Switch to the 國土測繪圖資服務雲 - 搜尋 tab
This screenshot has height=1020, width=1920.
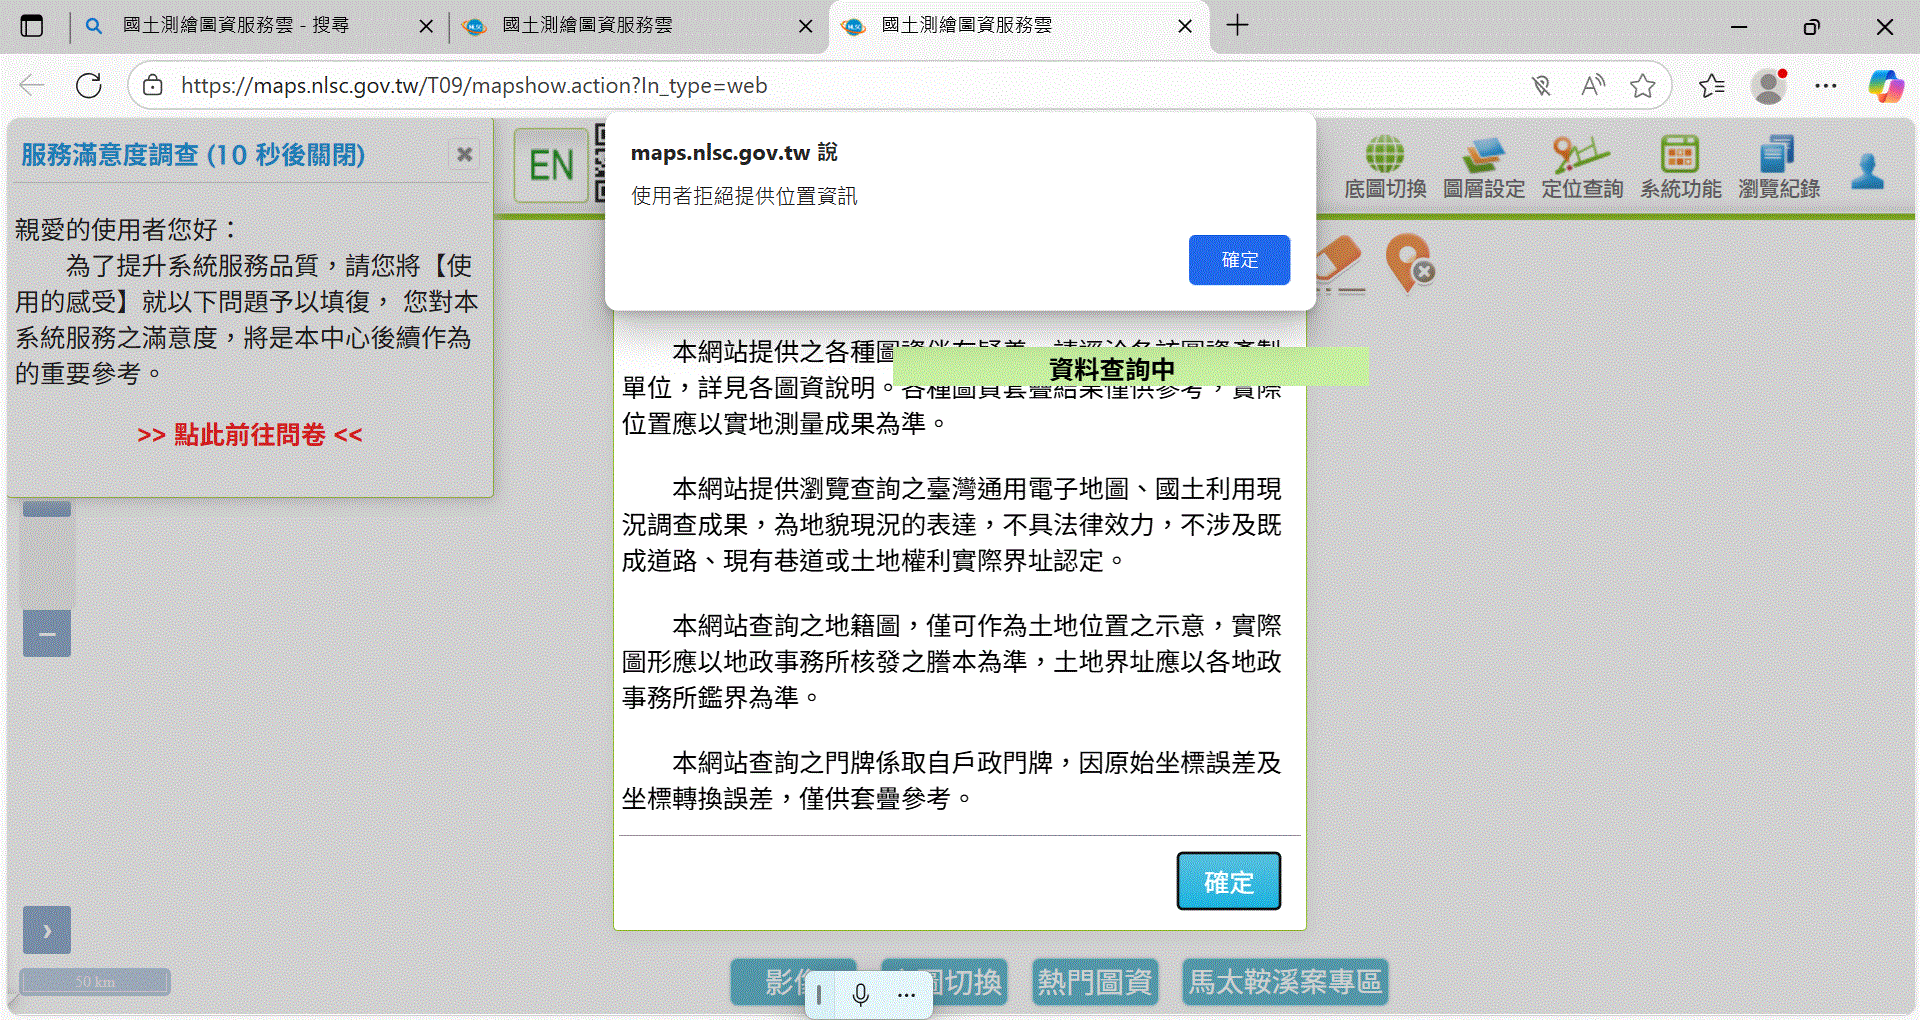click(x=236, y=26)
